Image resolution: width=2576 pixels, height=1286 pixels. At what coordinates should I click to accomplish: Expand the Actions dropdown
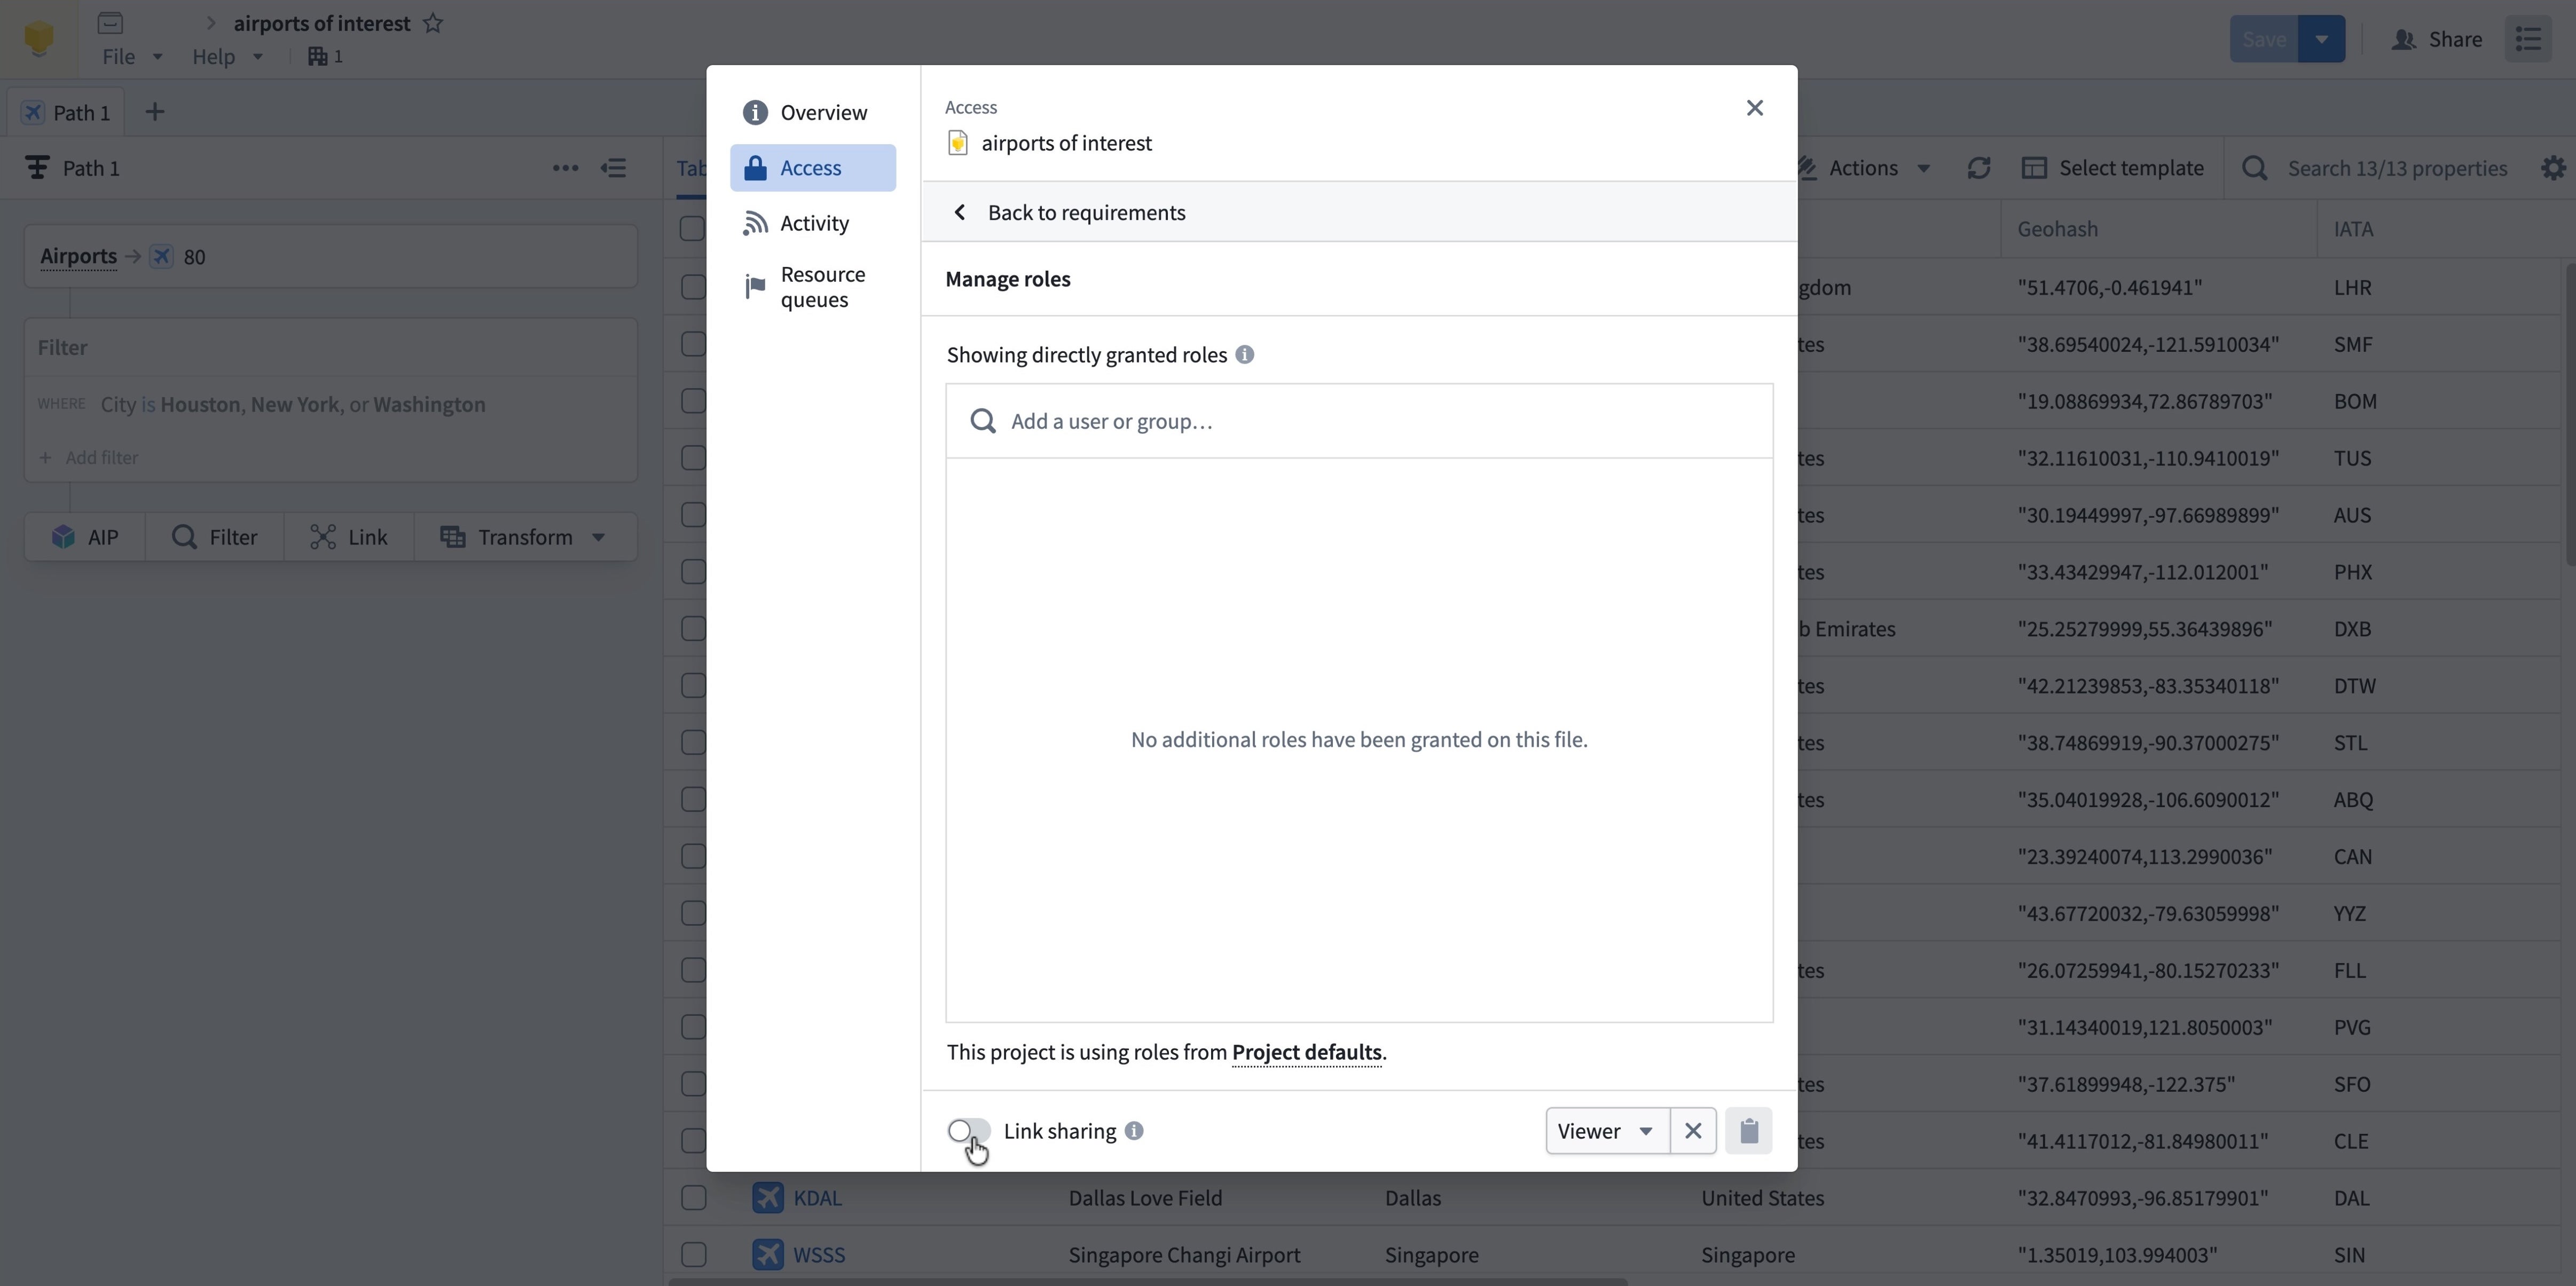point(1925,167)
